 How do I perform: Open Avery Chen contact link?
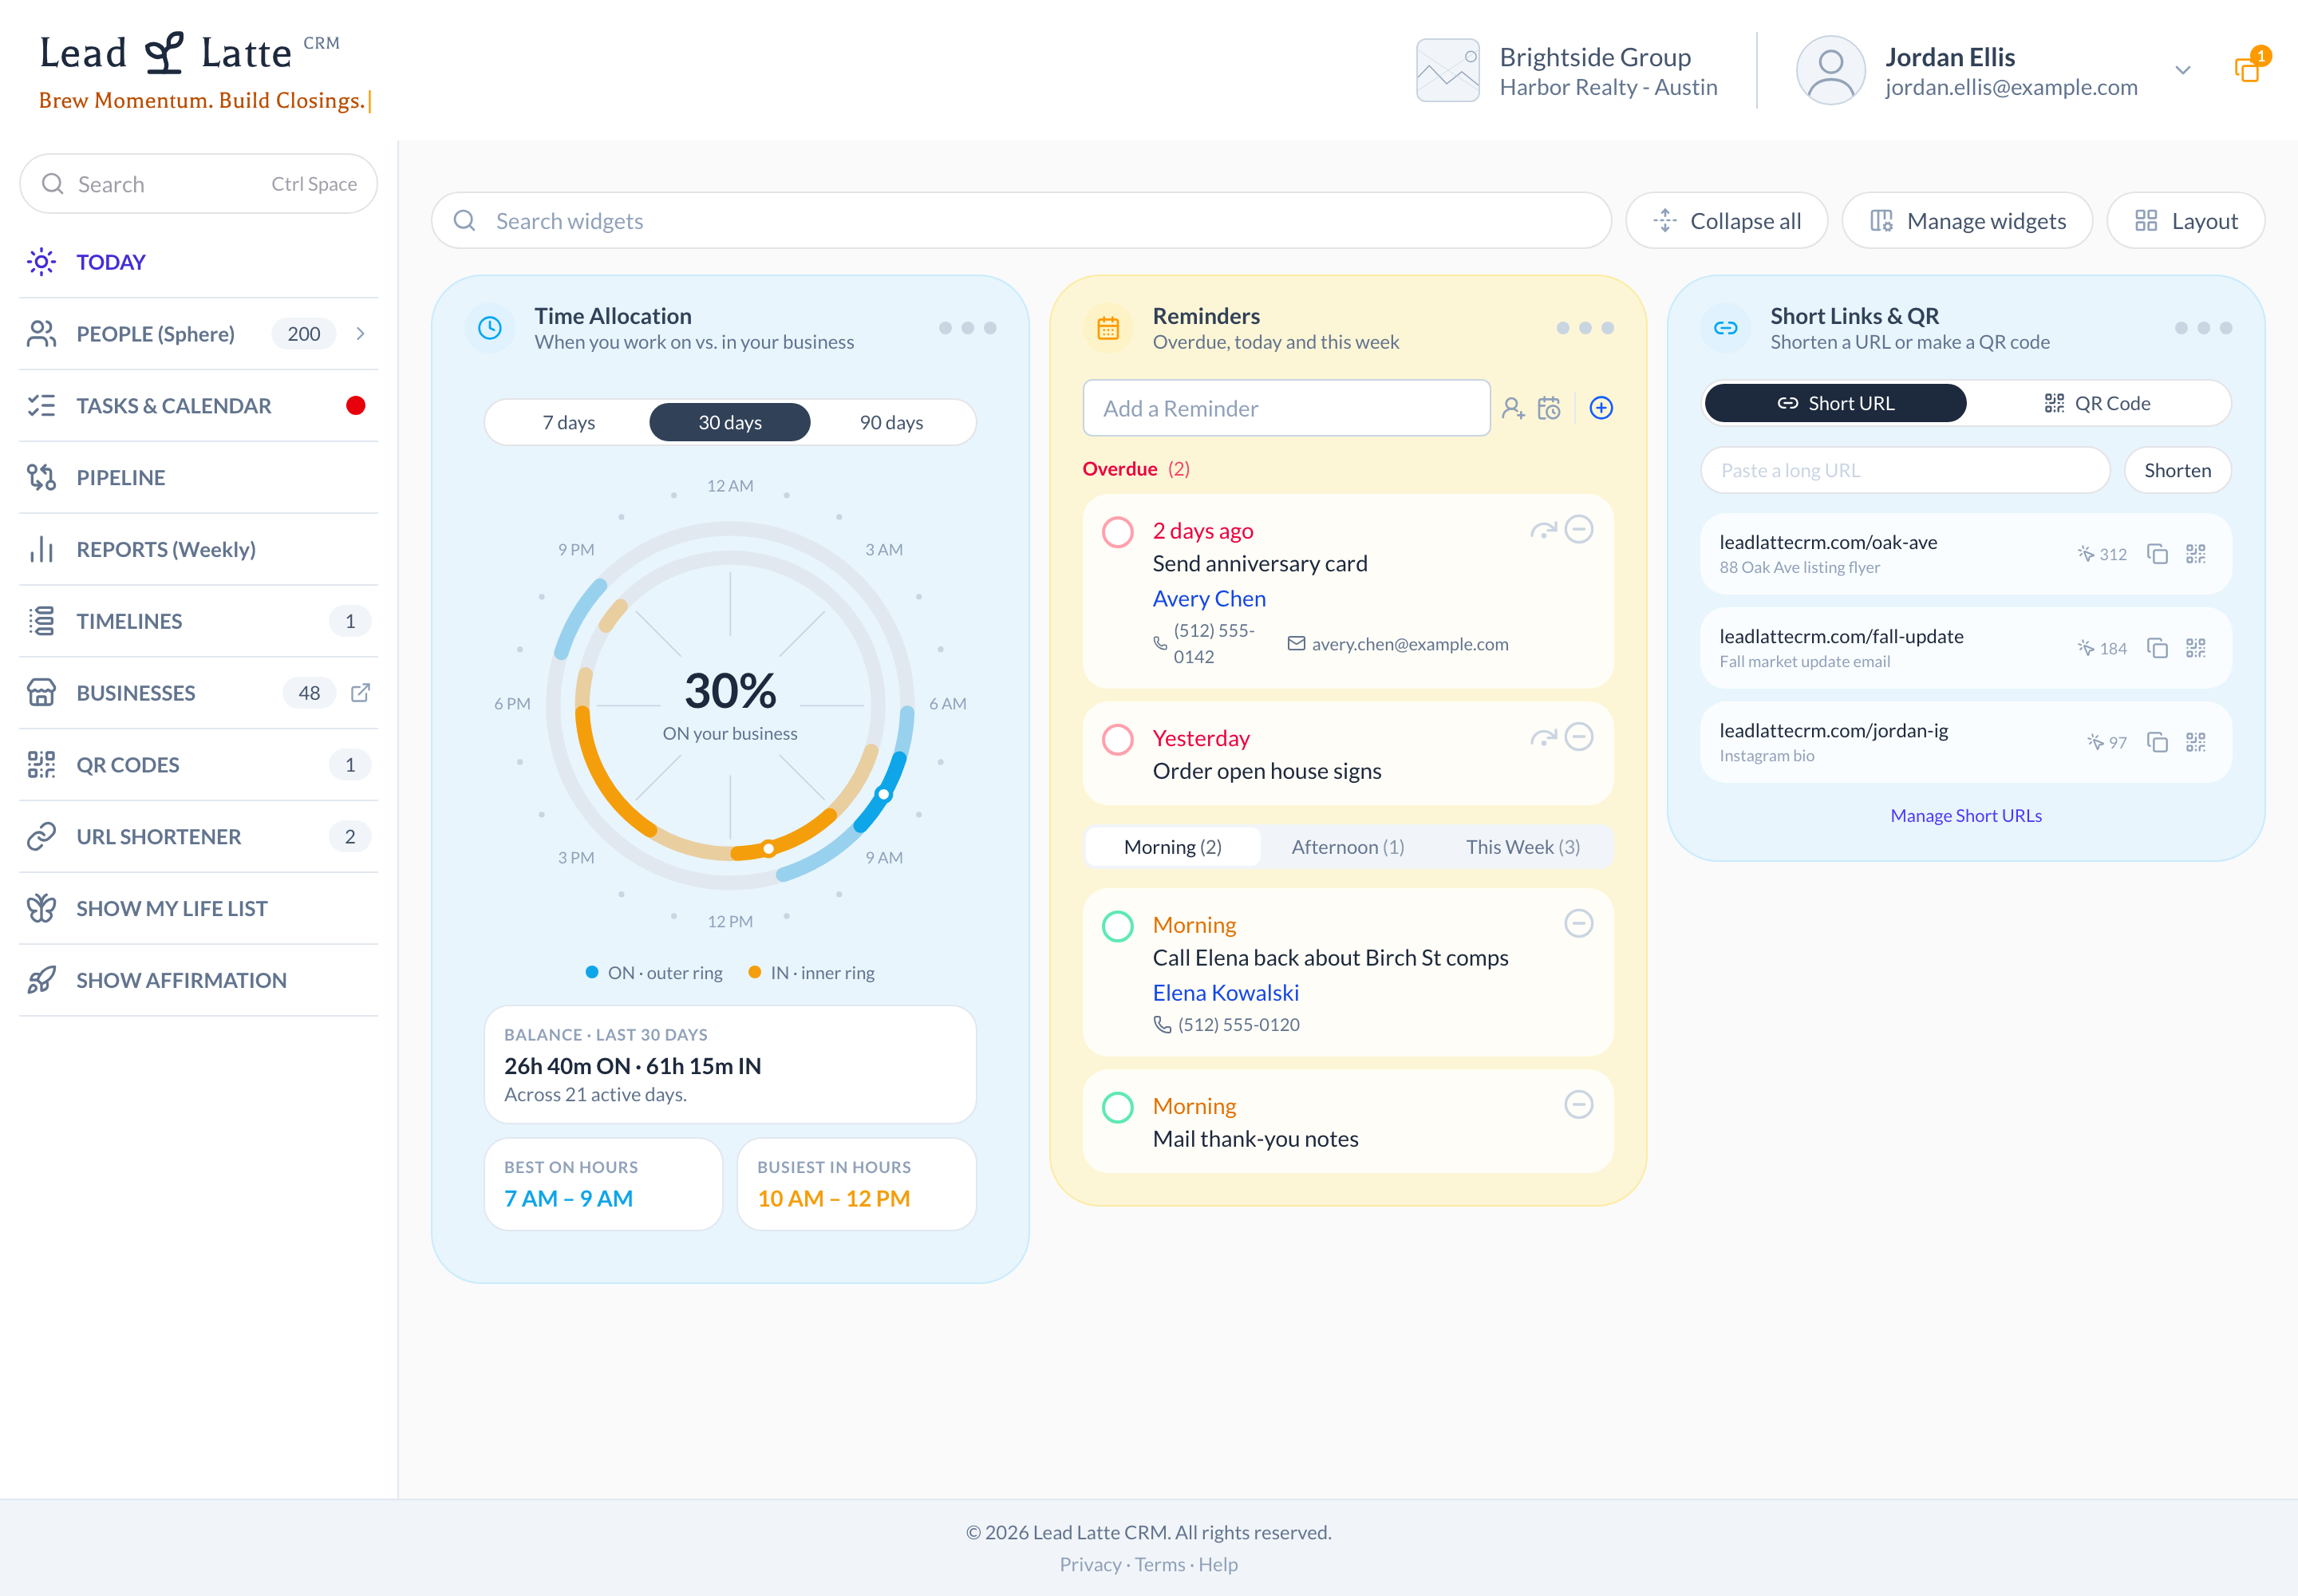1209,599
